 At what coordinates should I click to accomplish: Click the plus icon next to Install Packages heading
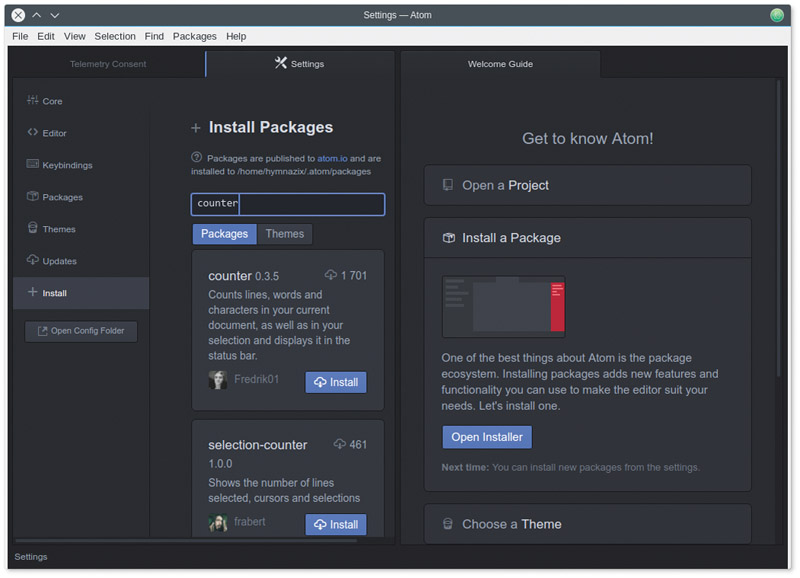click(195, 128)
